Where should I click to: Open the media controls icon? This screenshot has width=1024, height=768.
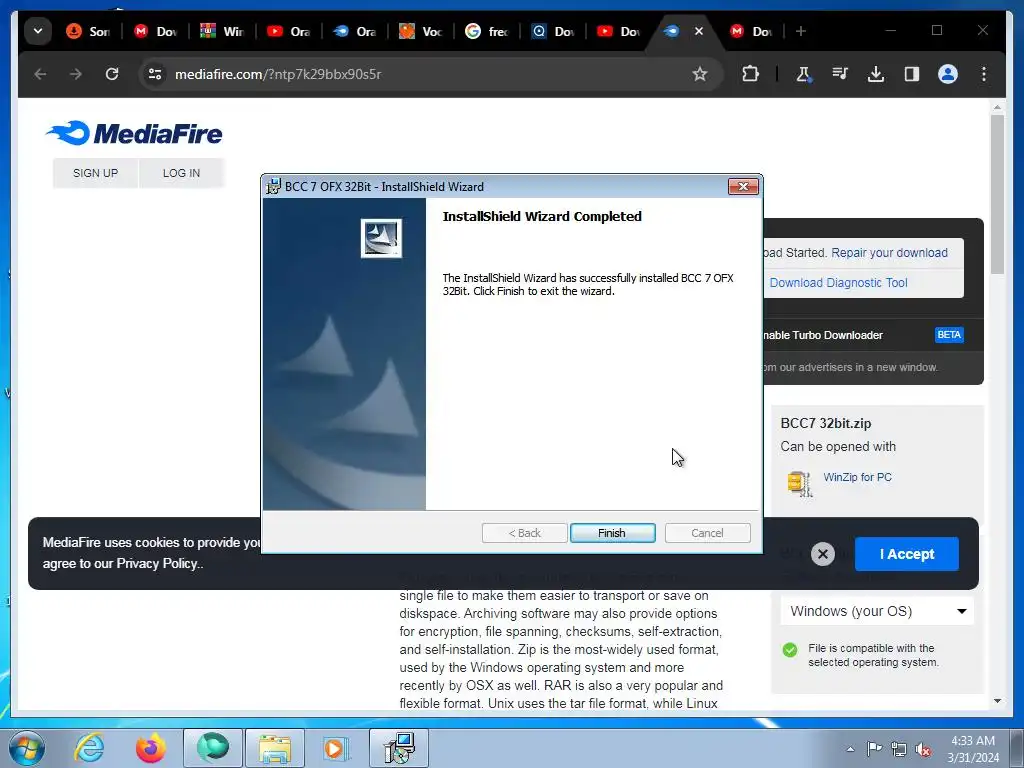click(x=840, y=74)
